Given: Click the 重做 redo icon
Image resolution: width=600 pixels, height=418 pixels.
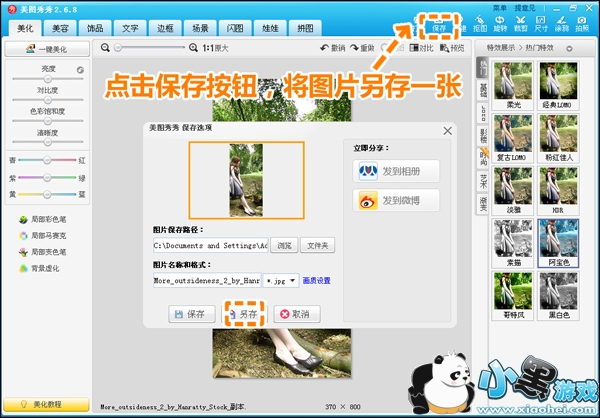Looking at the screenshot, I should (x=362, y=48).
